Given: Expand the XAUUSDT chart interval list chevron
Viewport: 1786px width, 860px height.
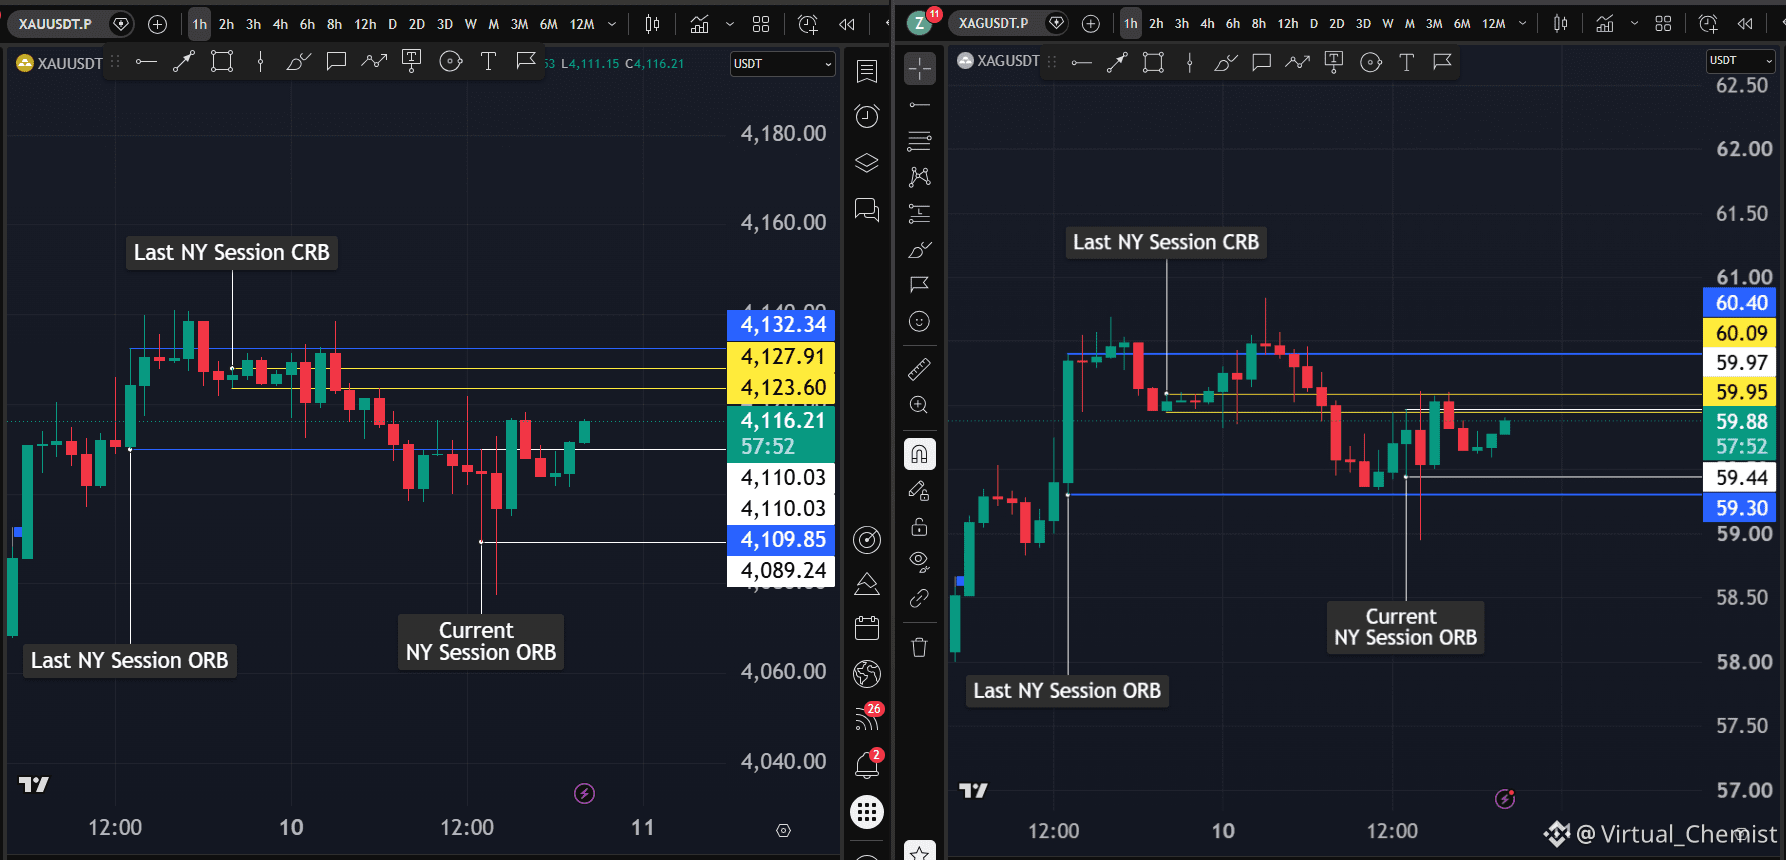Looking at the screenshot, I should pyautogui.click(x=612, y=24).
